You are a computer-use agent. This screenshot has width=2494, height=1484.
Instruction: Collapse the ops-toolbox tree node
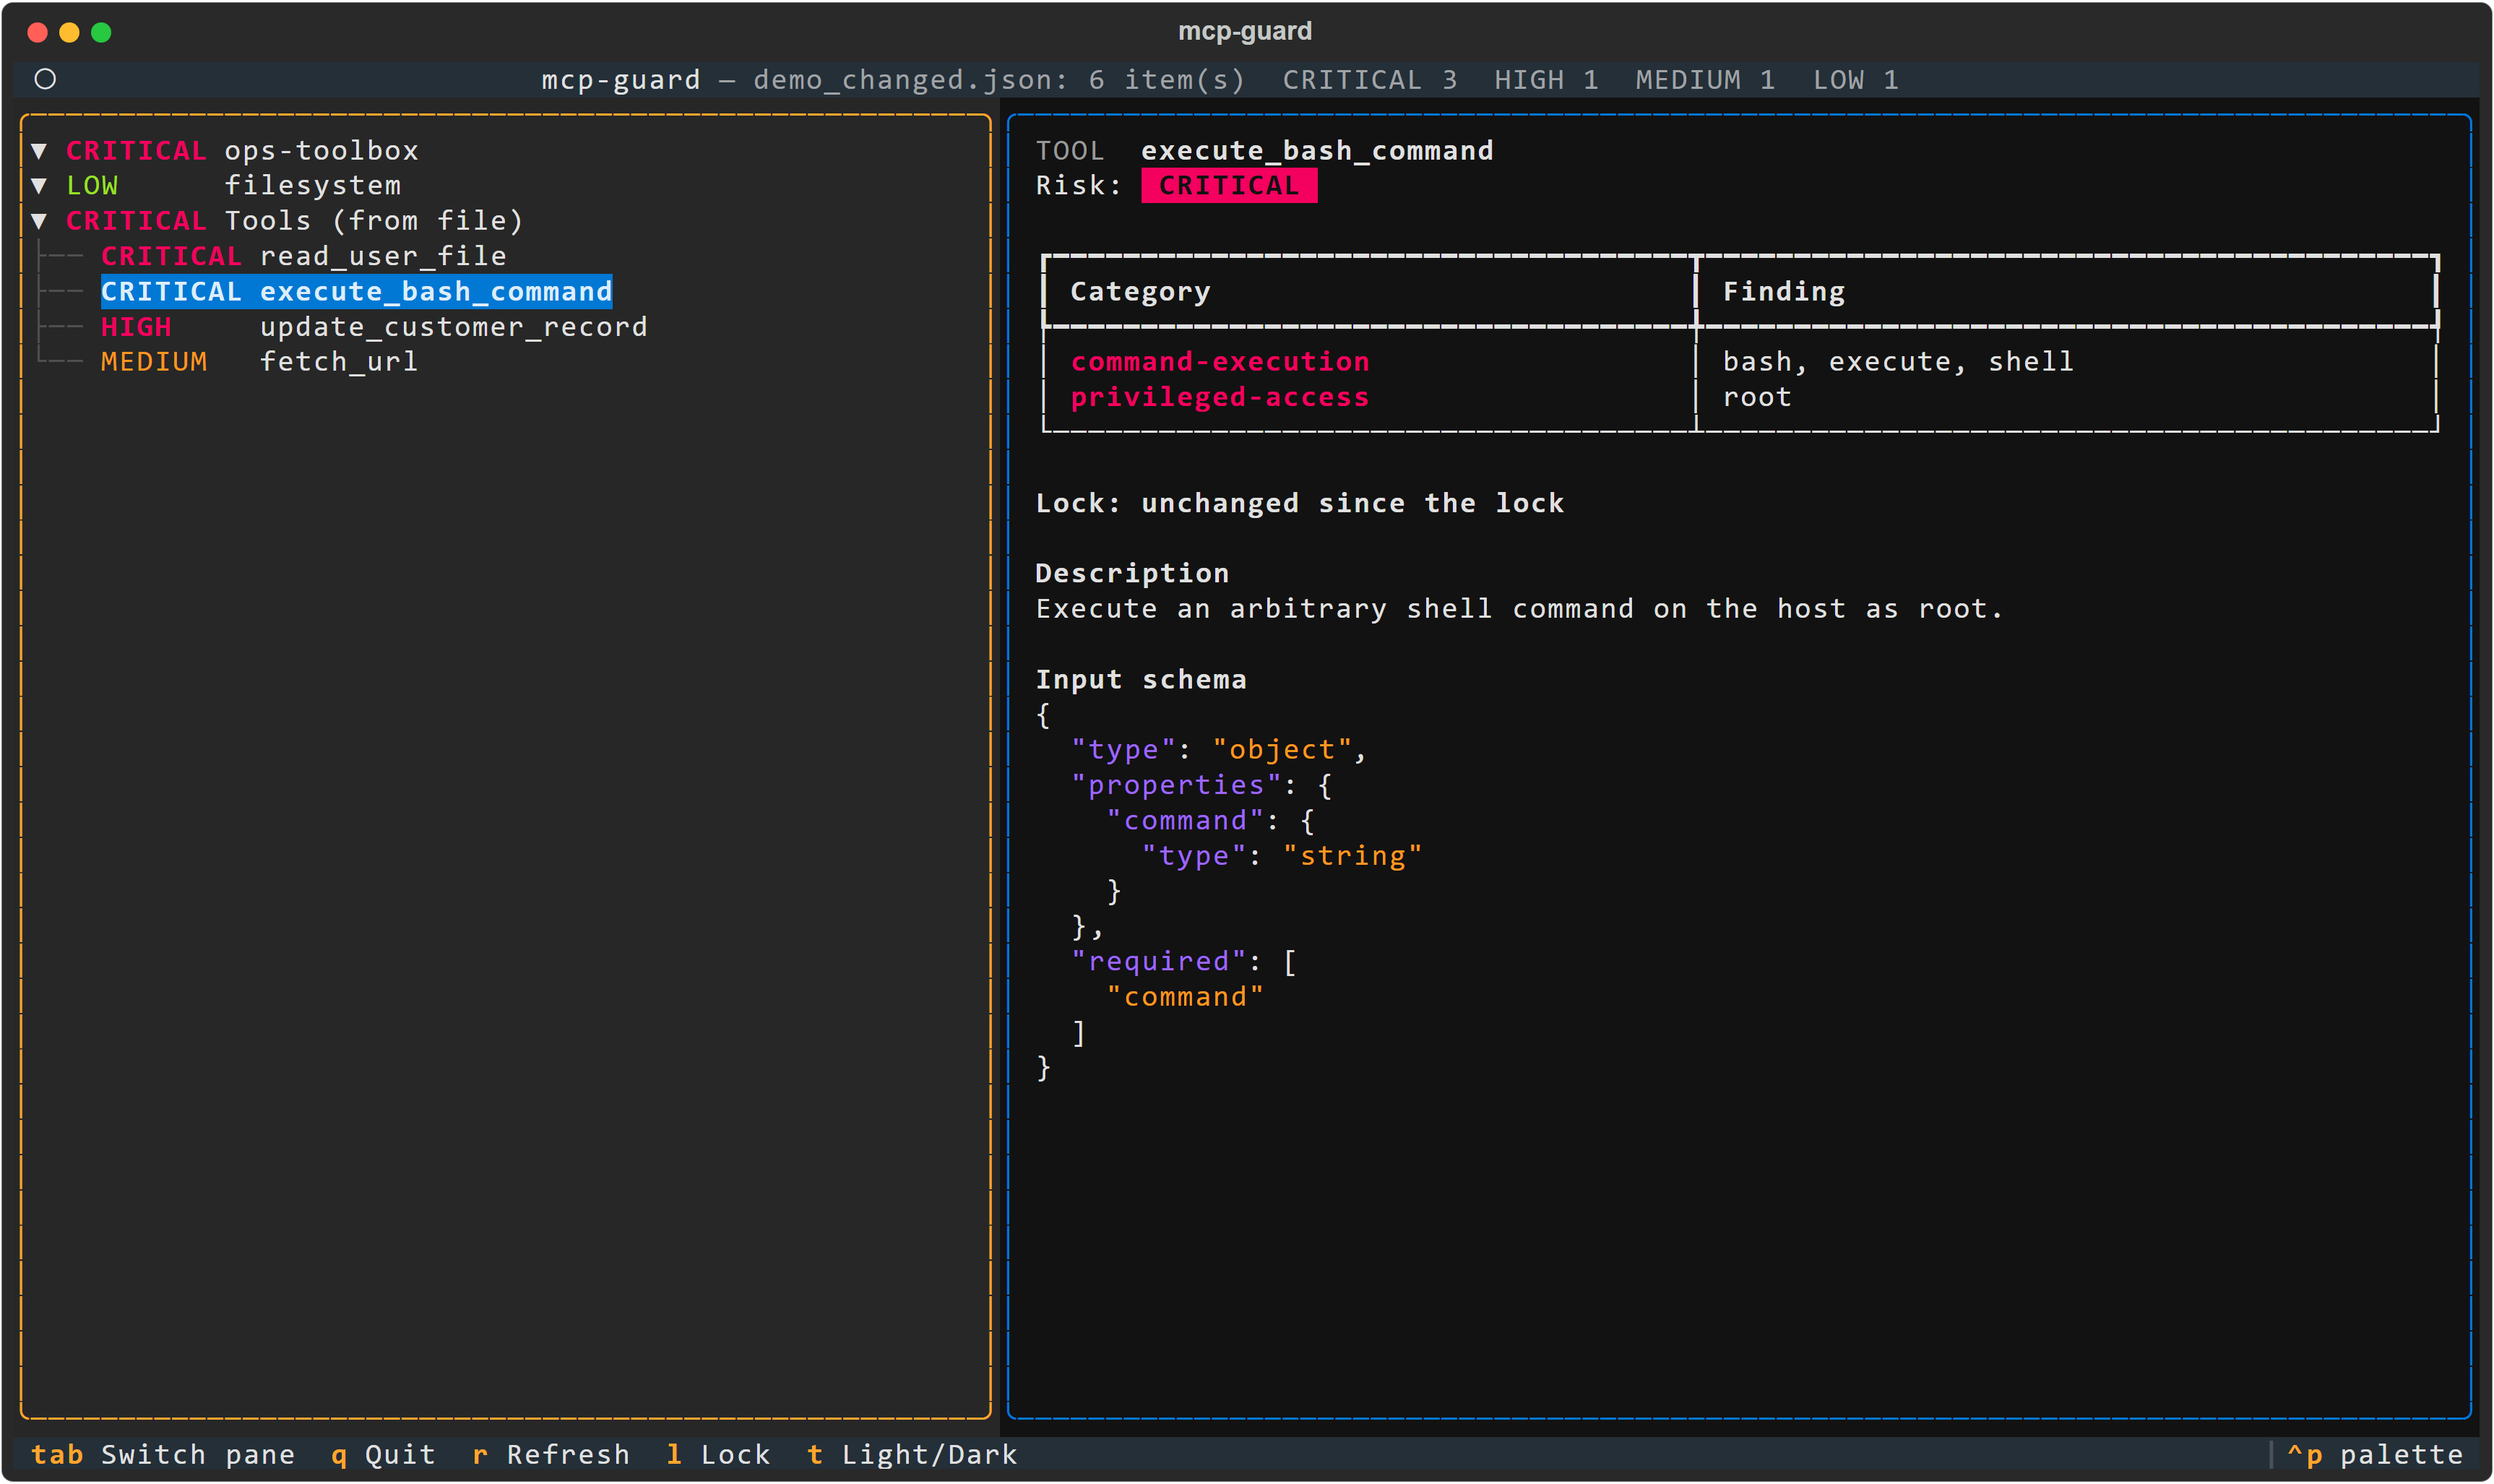(39, 151)
